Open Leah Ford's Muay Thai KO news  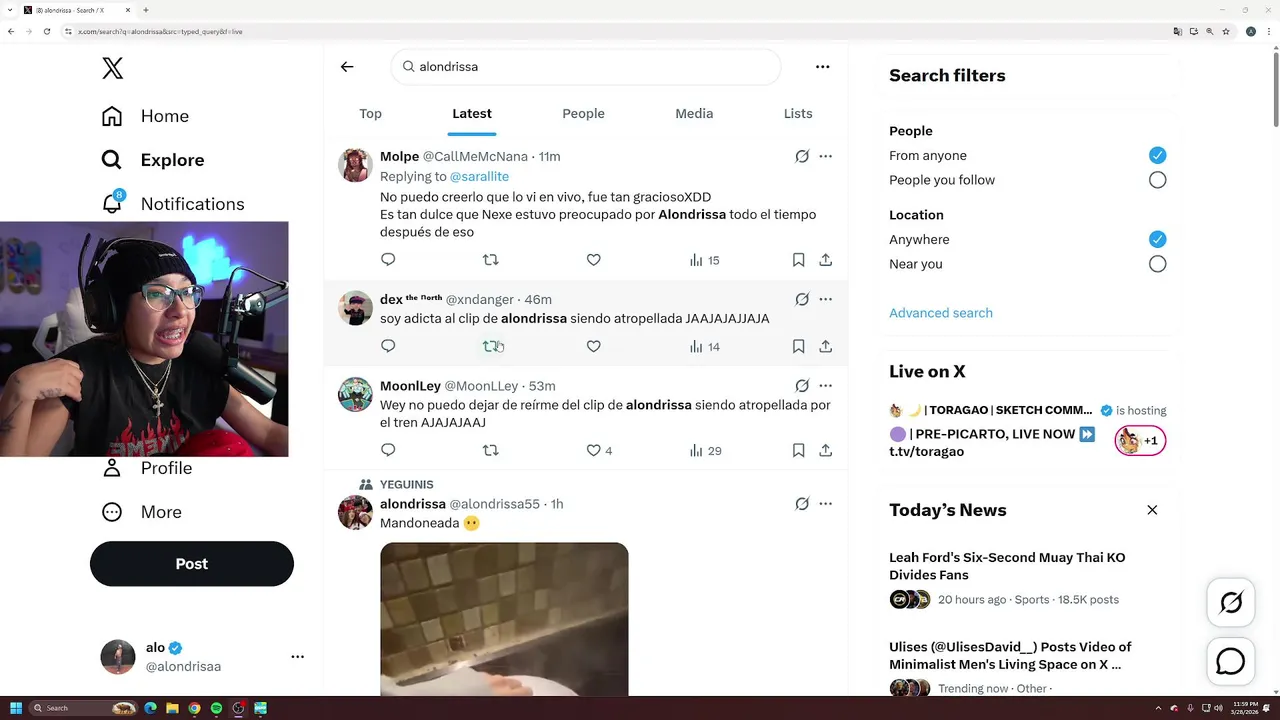coord(1027,578)
